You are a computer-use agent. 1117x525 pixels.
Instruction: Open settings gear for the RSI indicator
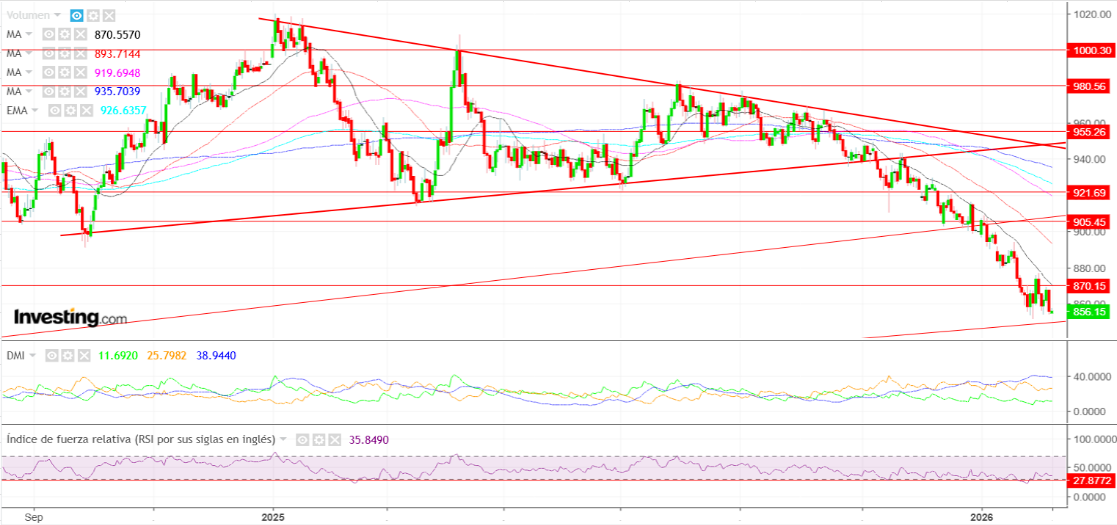pos(319,439)
